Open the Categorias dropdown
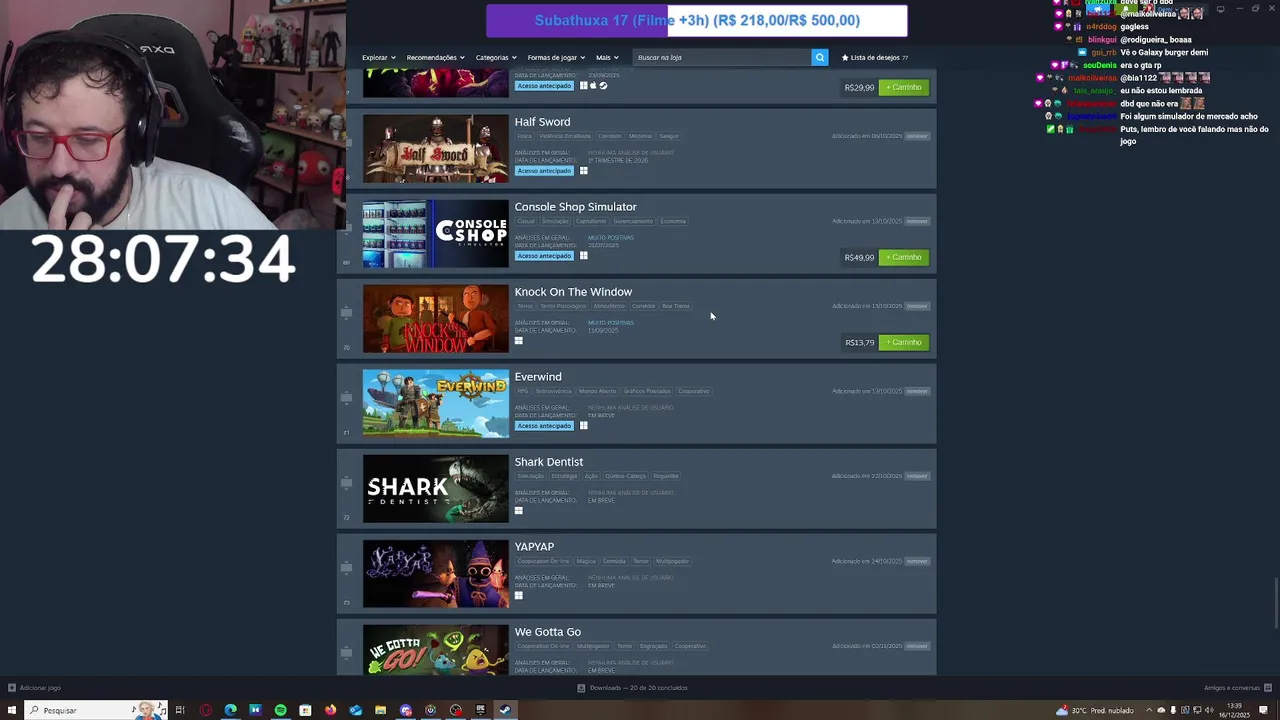 496,57
